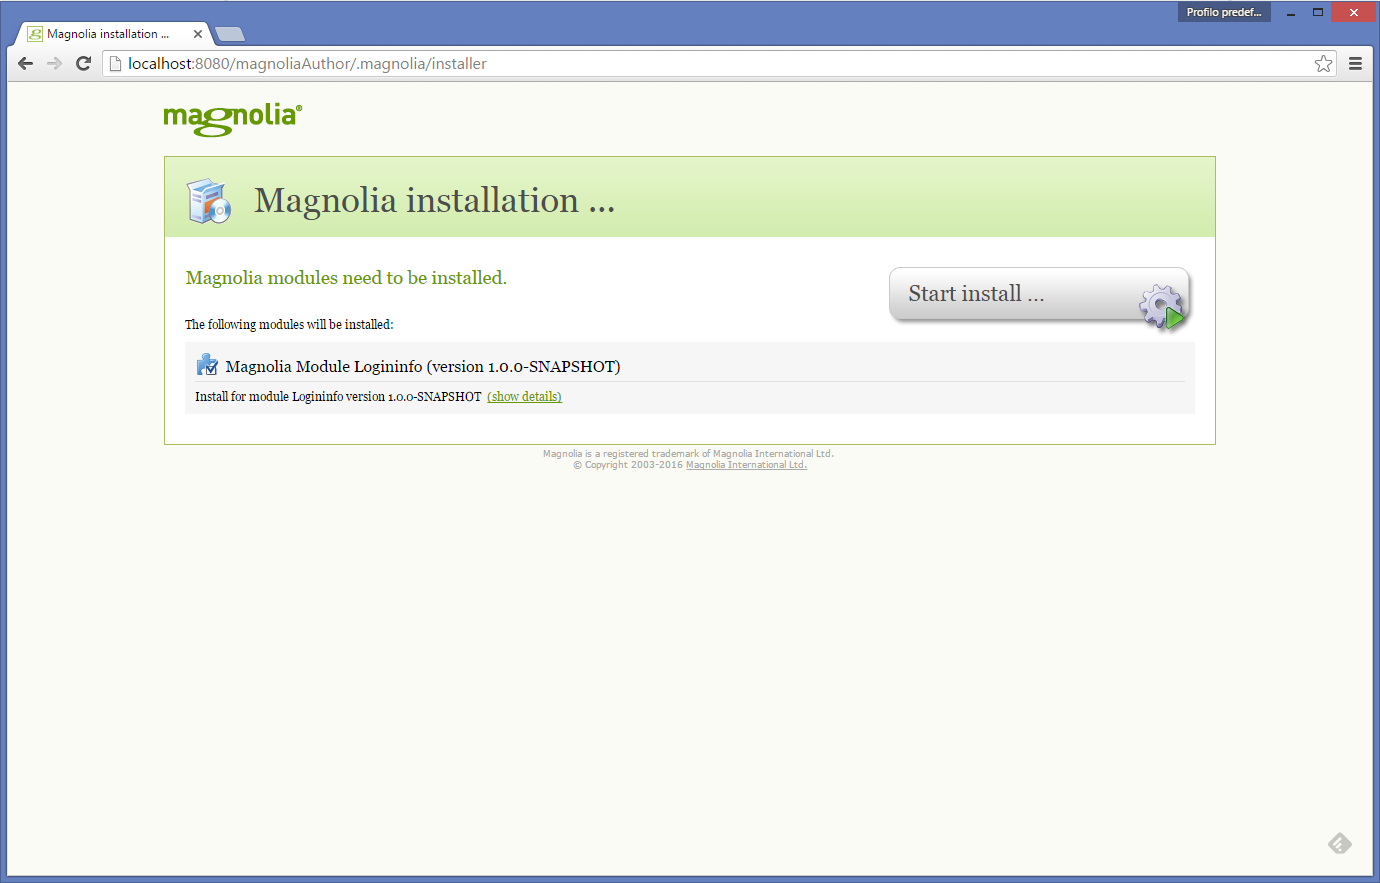The image size is (1380, 883).
Task: Click the Logininfo module puzzle icon
Action: pyautogui.click(x=207, y=365)
